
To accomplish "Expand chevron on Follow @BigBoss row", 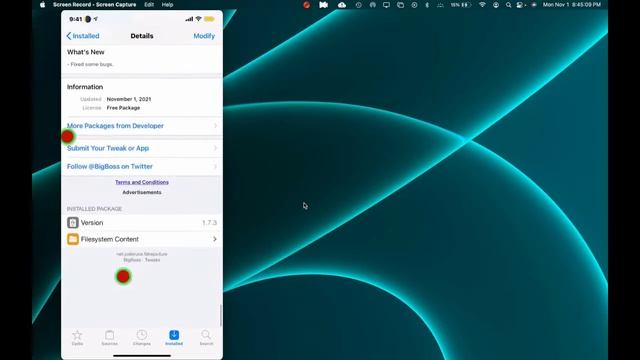I will [x=216, y=167].
